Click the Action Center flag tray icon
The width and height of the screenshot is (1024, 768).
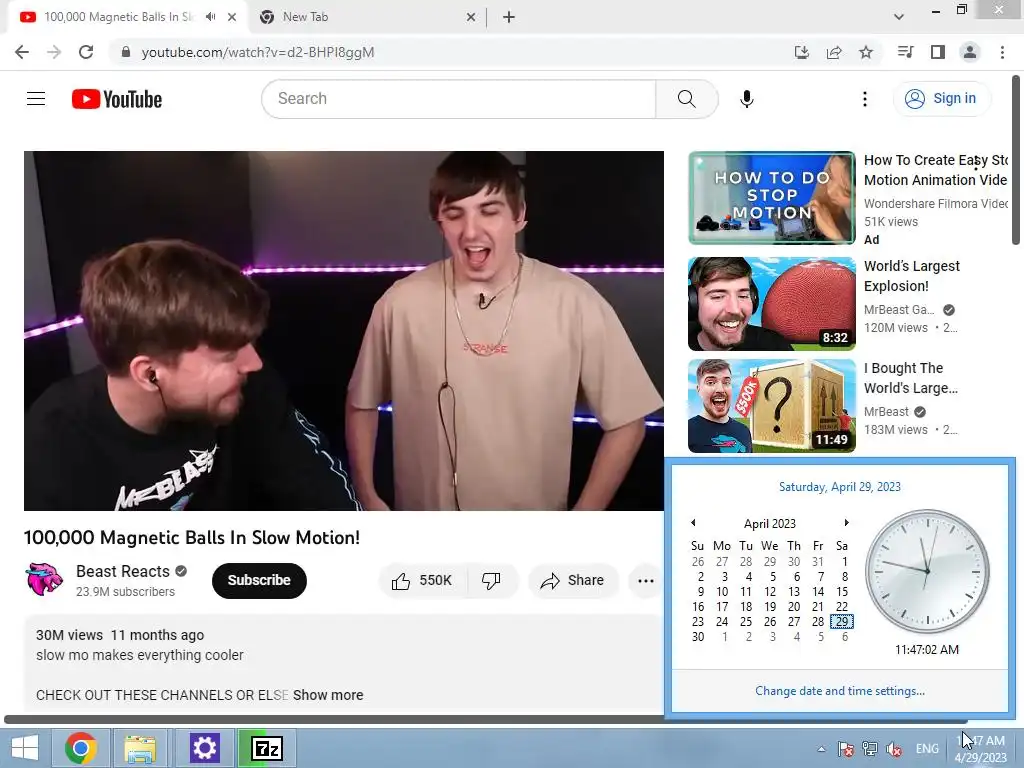tap(846, 749)
